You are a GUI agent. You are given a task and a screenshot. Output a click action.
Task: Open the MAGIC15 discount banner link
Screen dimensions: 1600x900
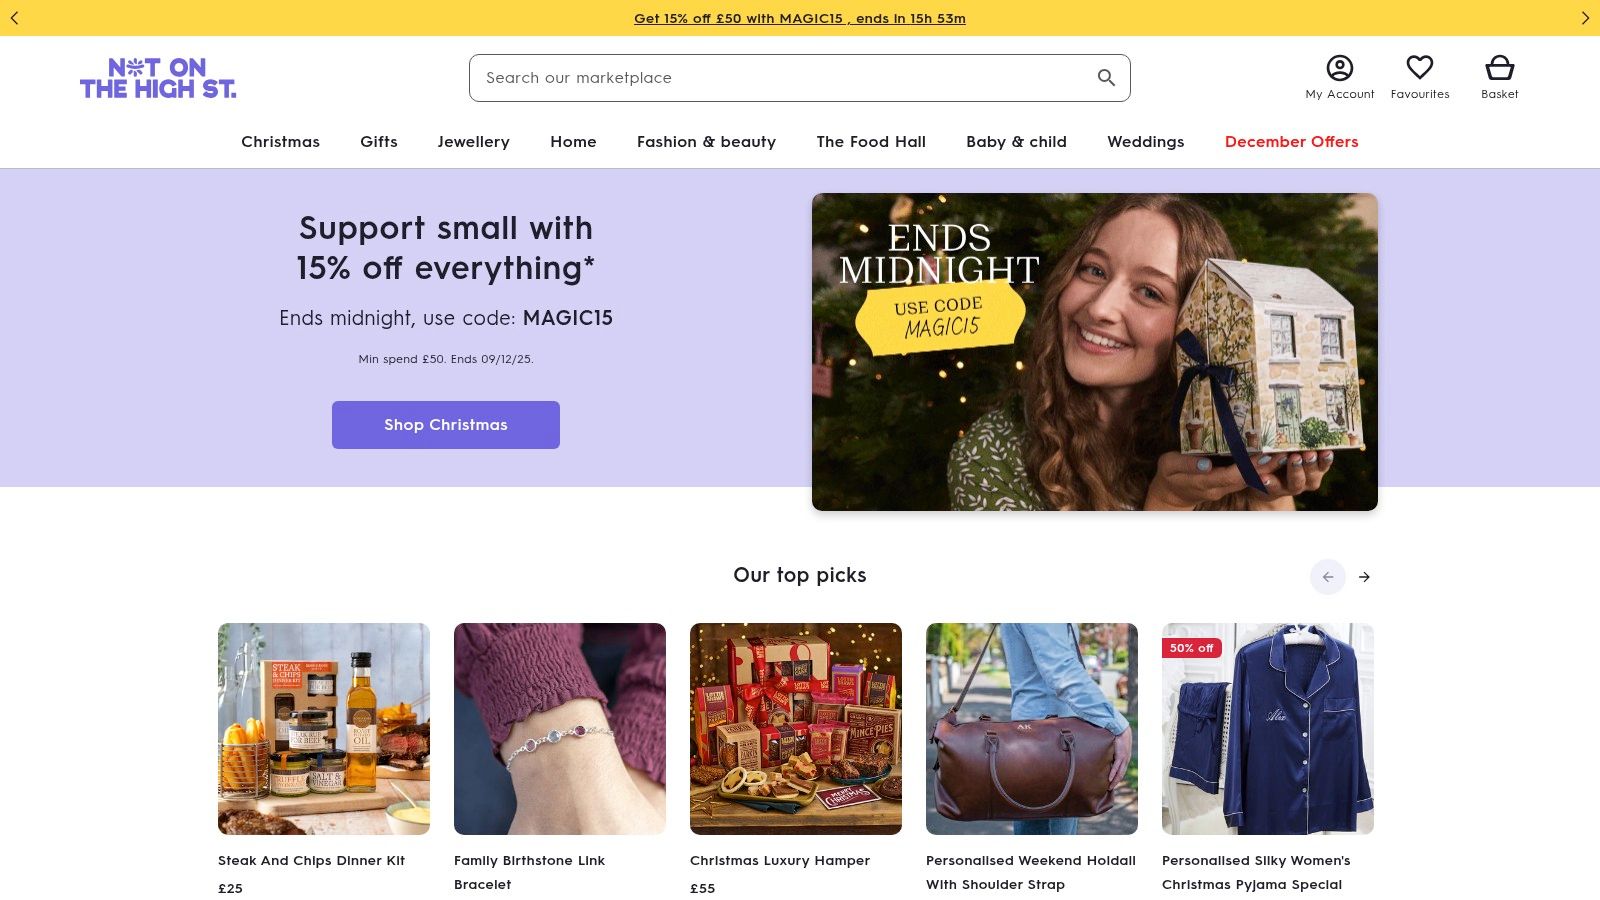click(799, 18)
